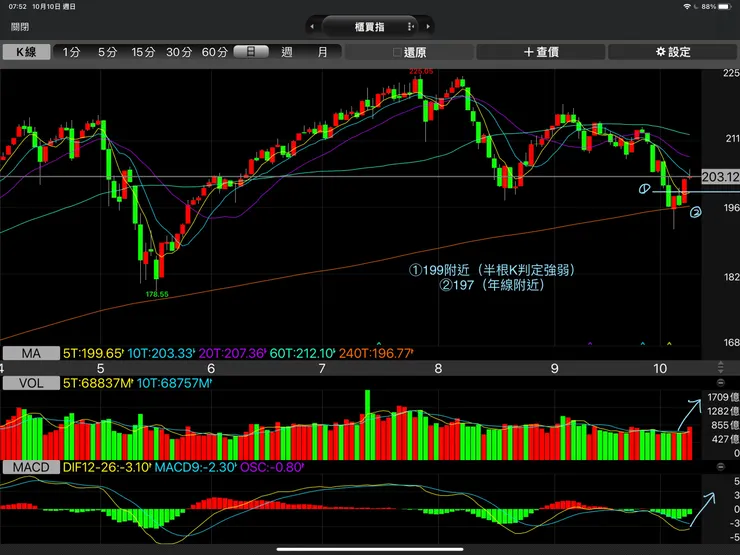Select the daily 日 timeframe
Image resolution: width=740 pixels, height=555 pixels.
pos(251,52)
